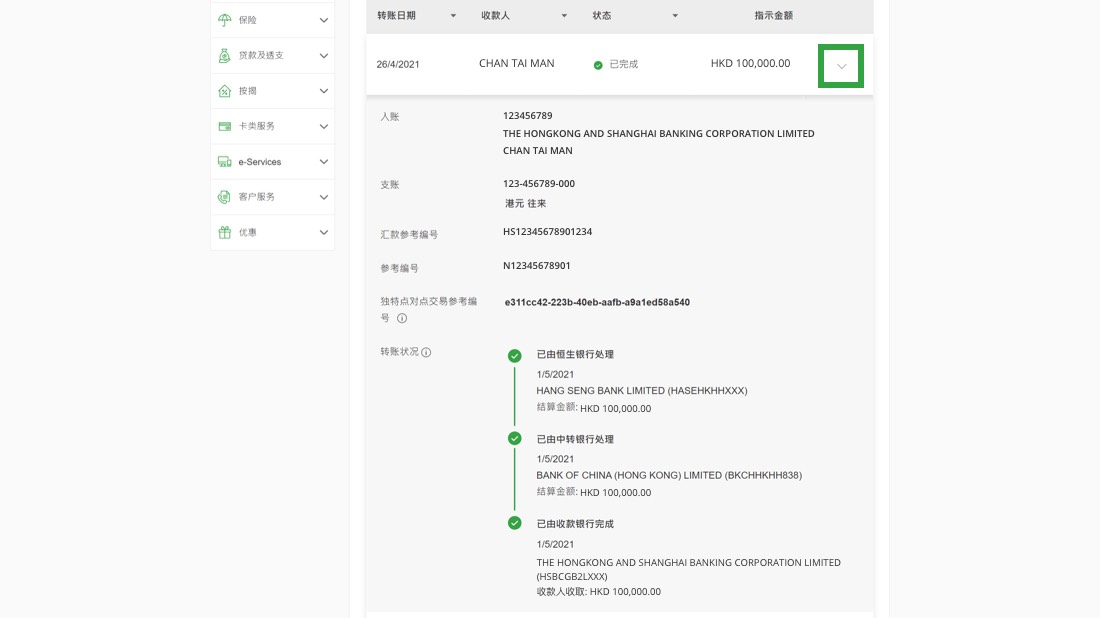Expand the 贷款及透支 menu chevron
1100x618 pixels.
coord(323,55)
